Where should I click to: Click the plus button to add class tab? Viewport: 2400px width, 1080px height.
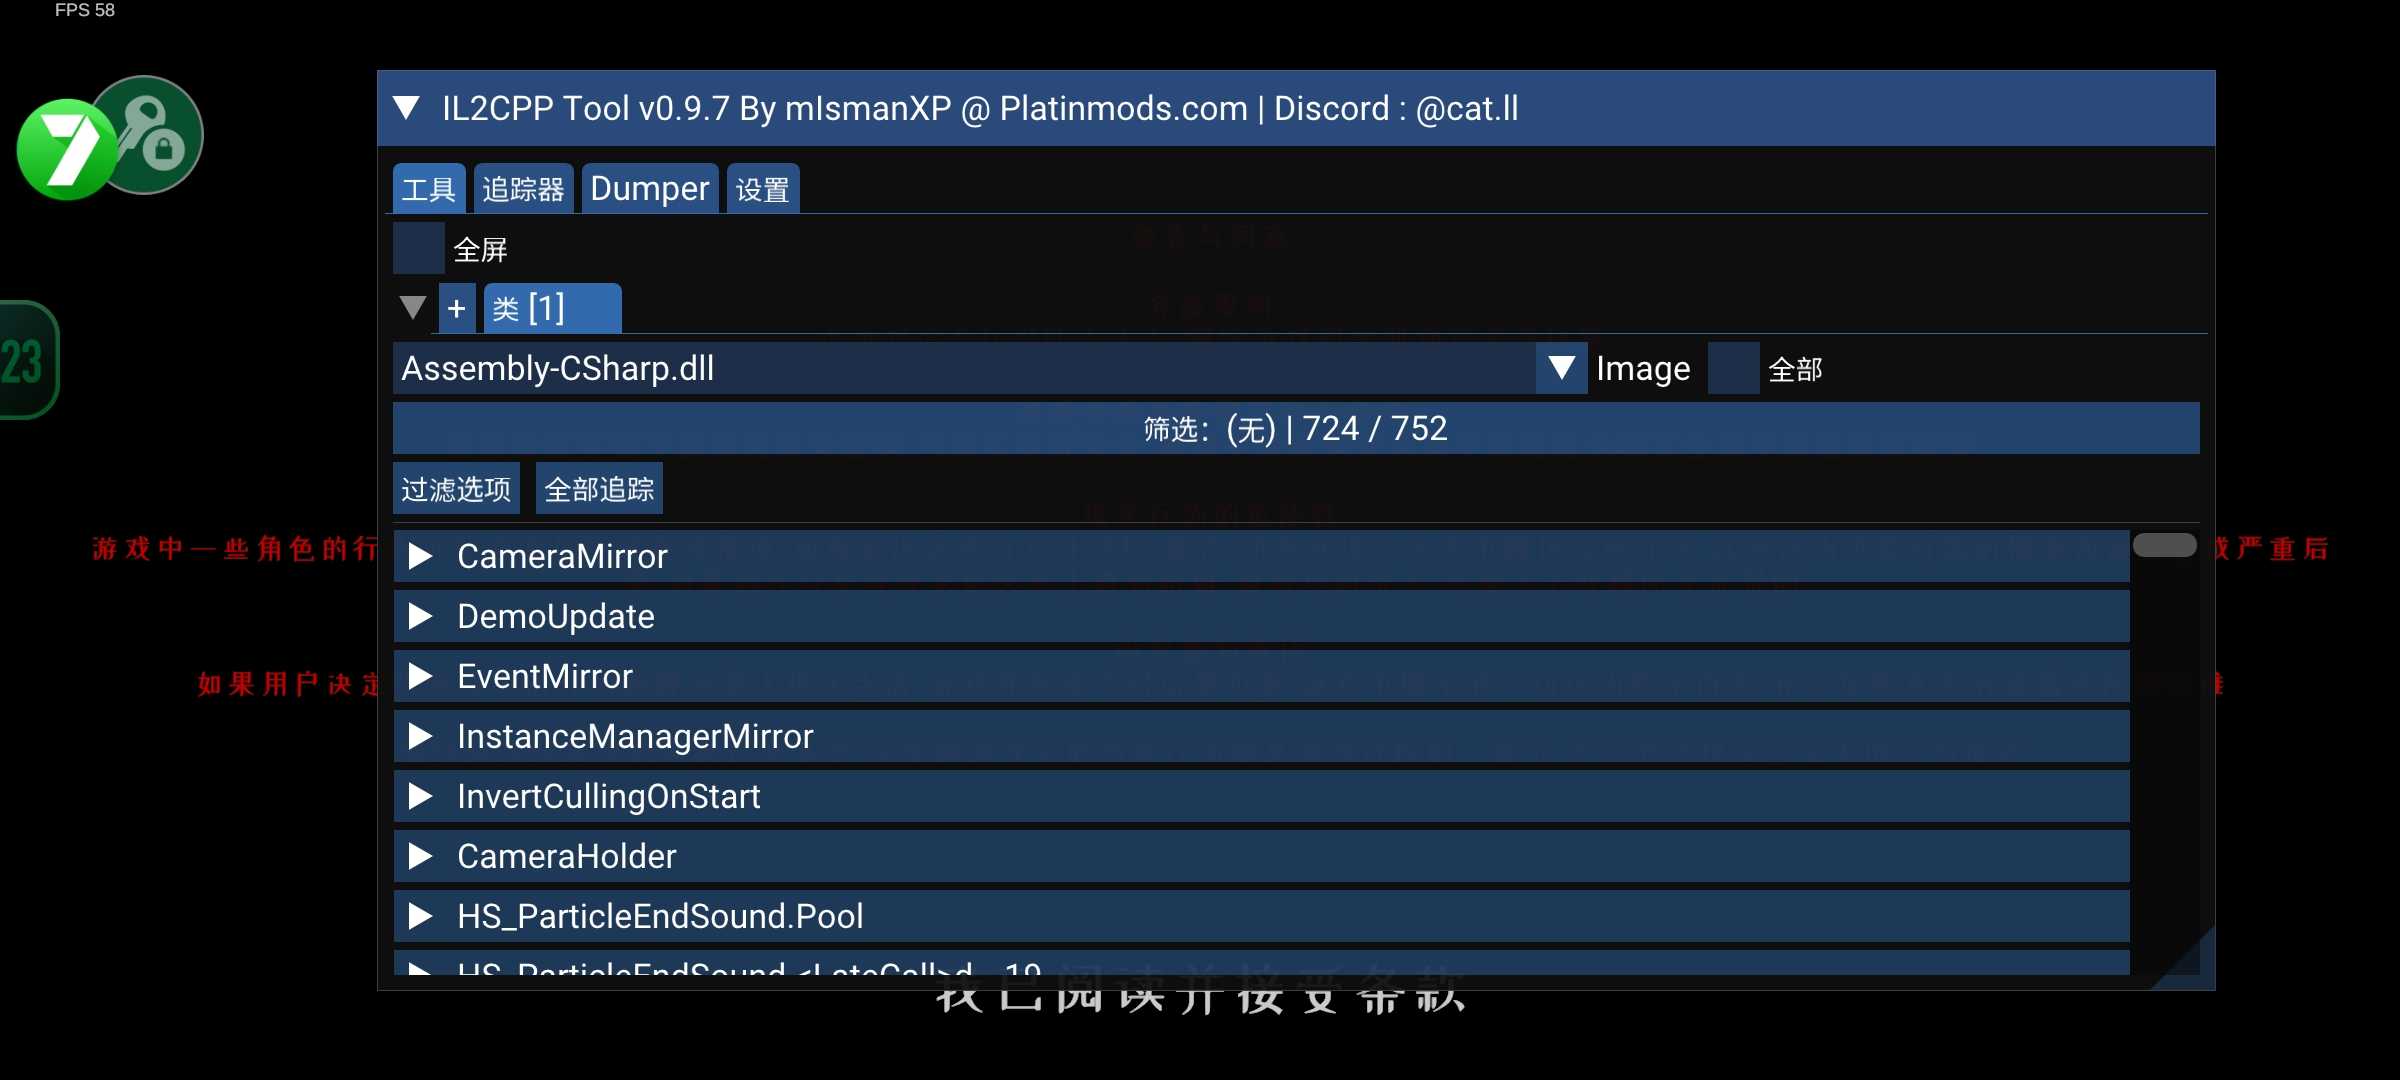point(457,308)
